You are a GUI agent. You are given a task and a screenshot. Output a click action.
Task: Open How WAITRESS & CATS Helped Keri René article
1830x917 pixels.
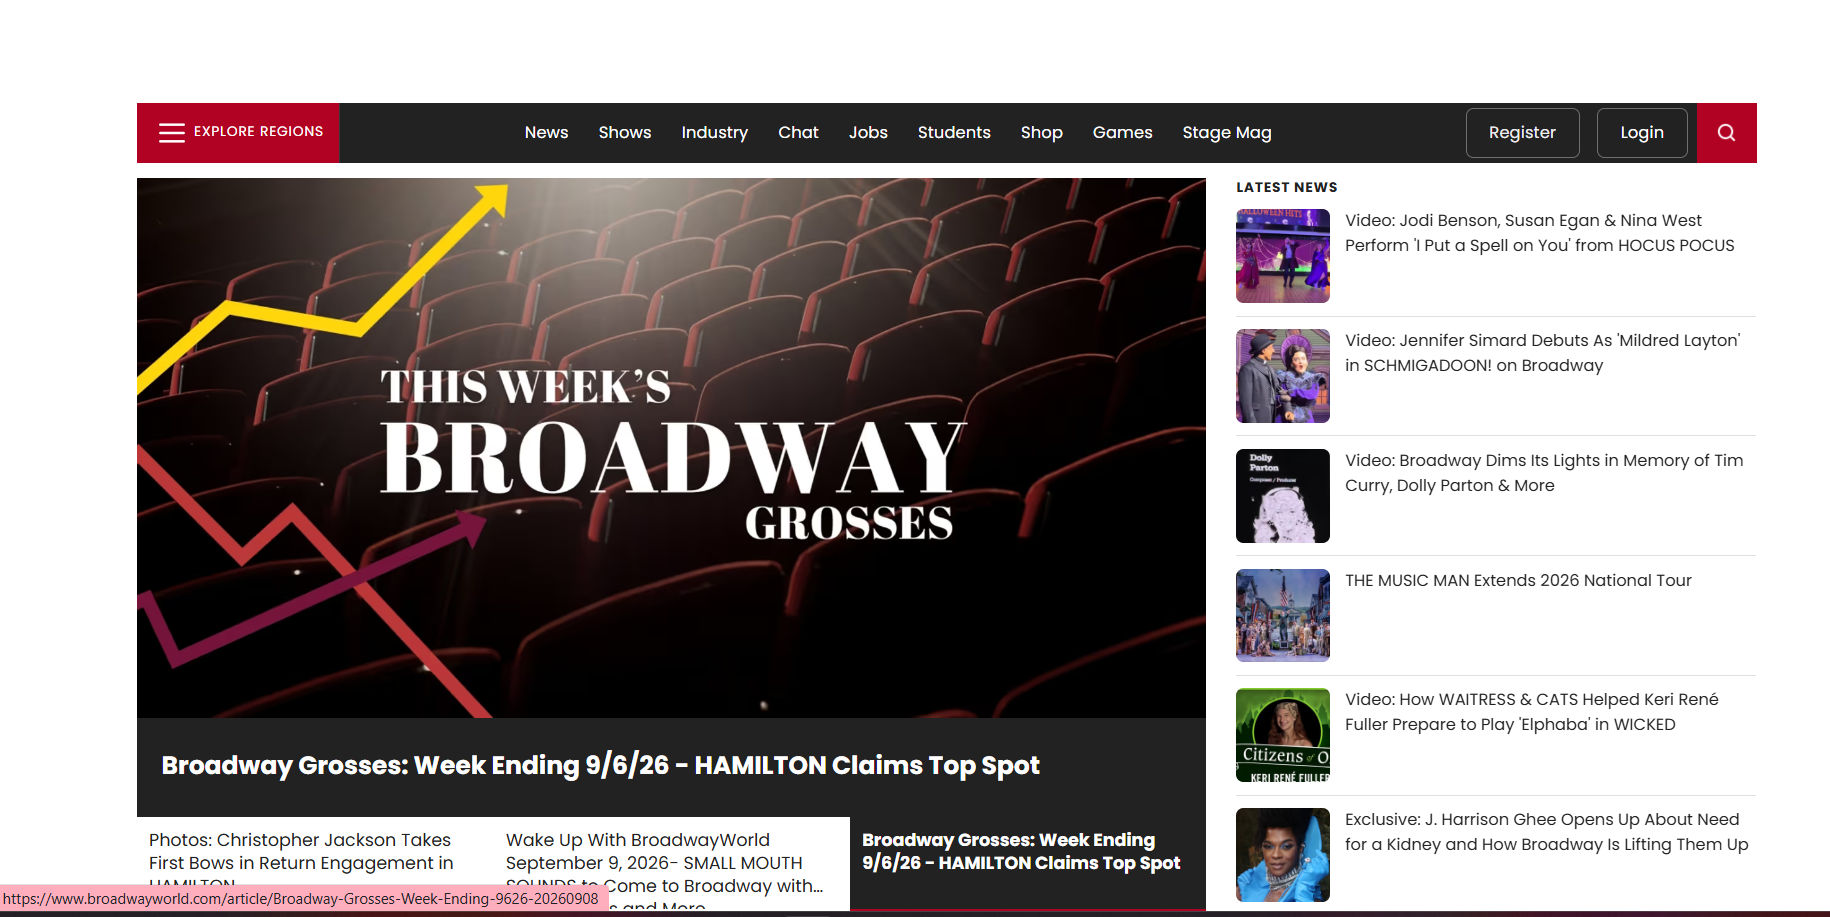click(1531, 712)
